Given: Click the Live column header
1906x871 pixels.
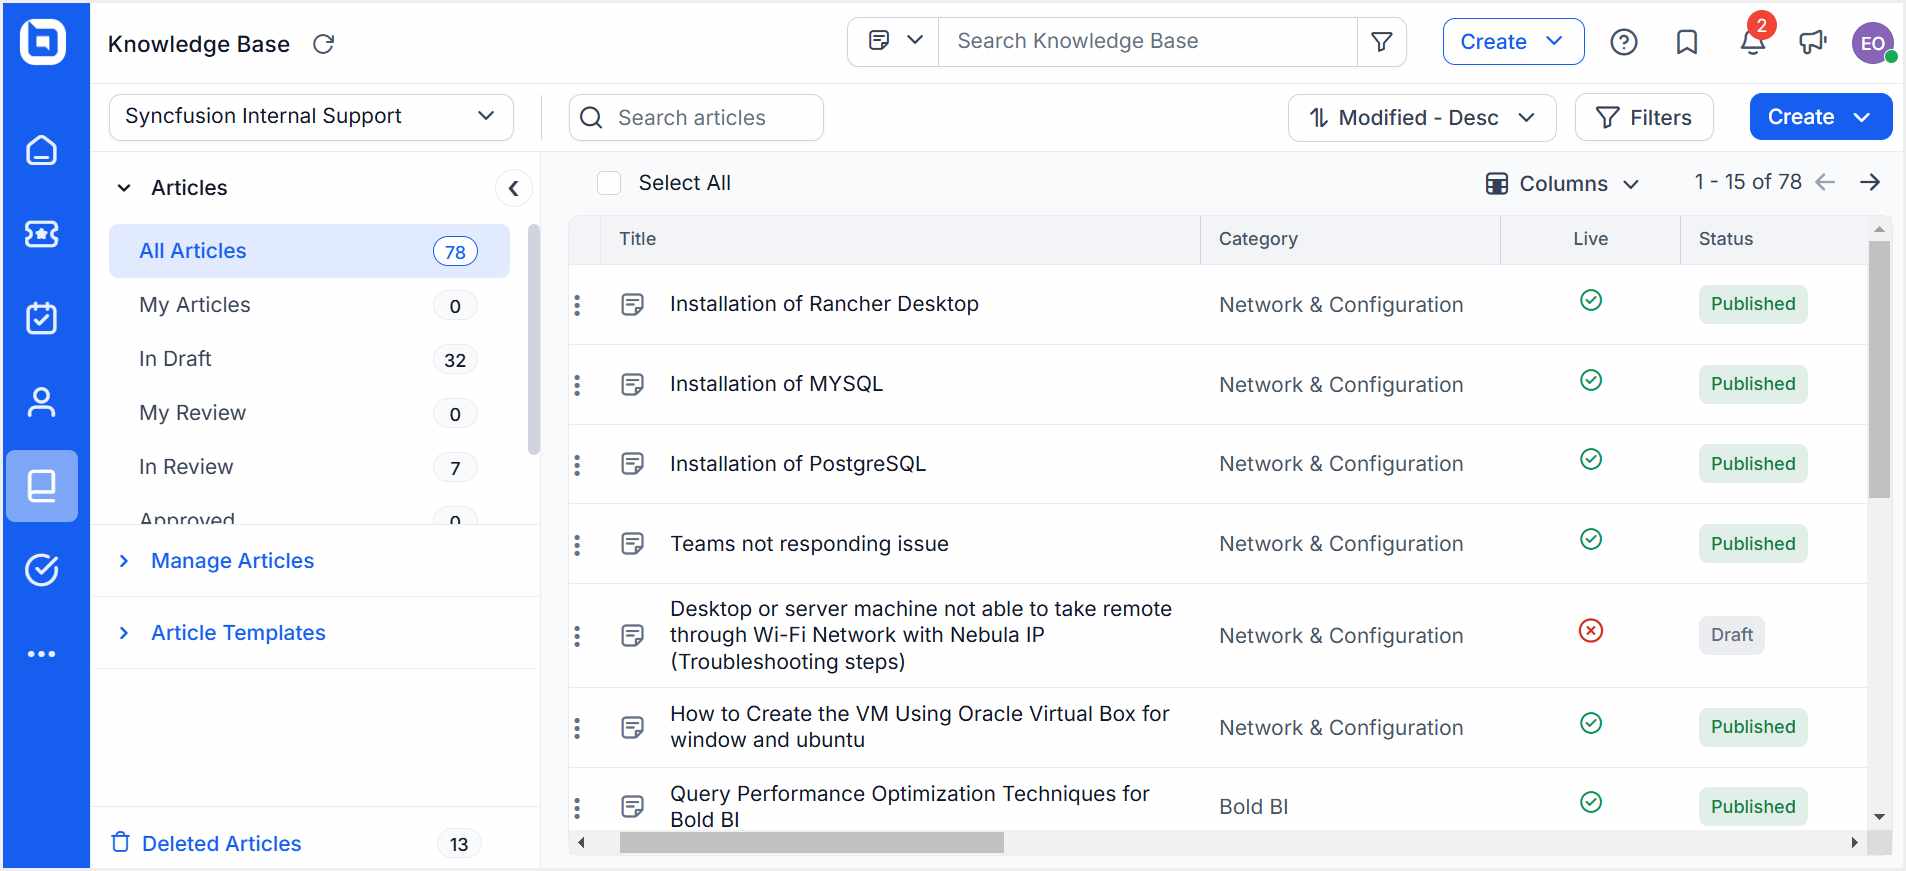Looking at the screenshot, I should 1590,239.
